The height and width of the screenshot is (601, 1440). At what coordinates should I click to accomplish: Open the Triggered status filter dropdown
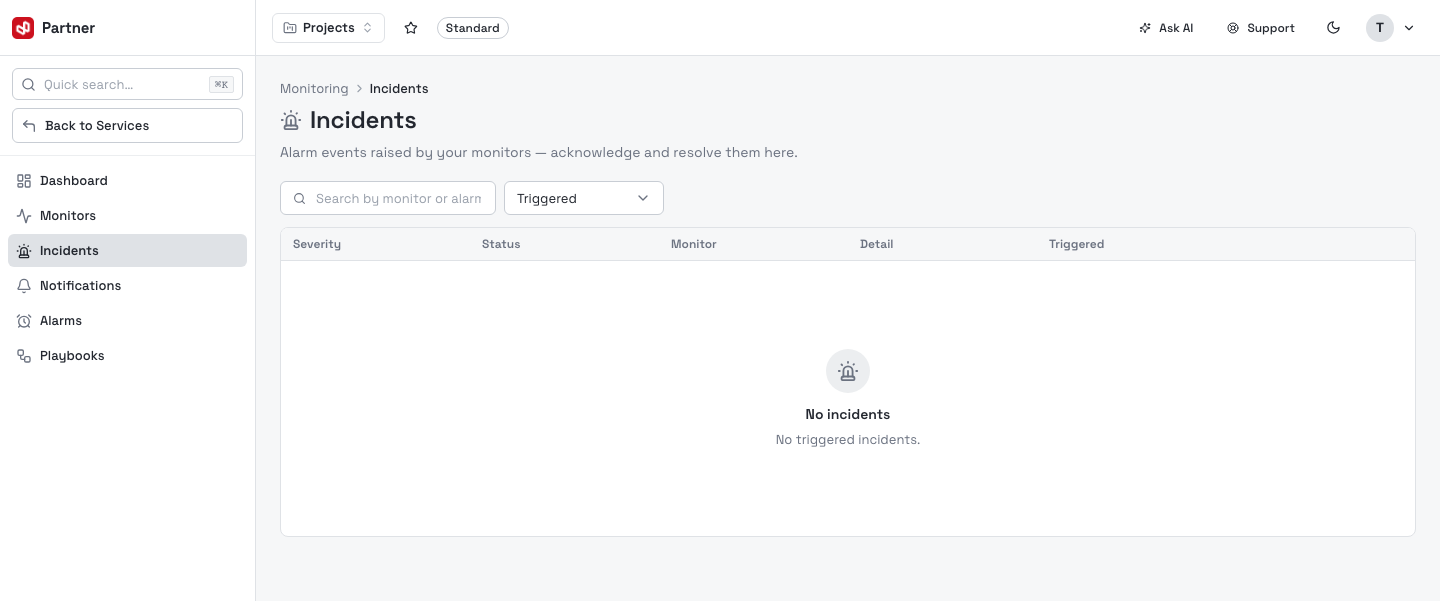click(584, 198)
